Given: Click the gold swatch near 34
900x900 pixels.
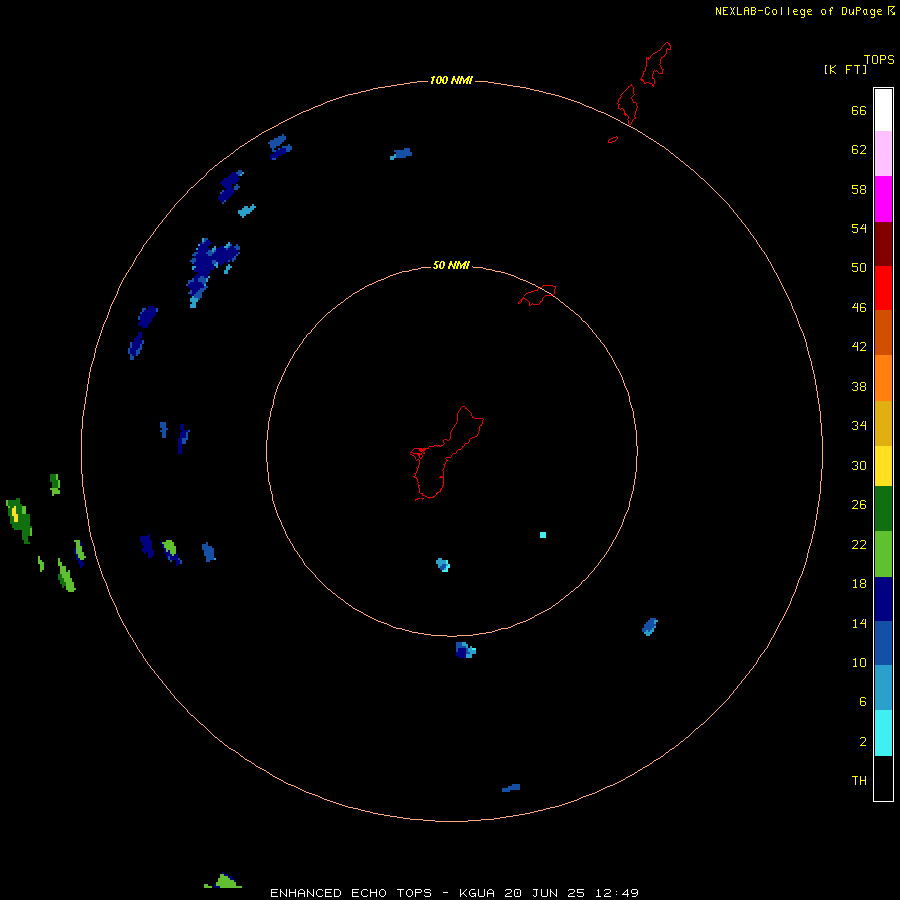Looking at the screenshot, I should coord(883,423).
